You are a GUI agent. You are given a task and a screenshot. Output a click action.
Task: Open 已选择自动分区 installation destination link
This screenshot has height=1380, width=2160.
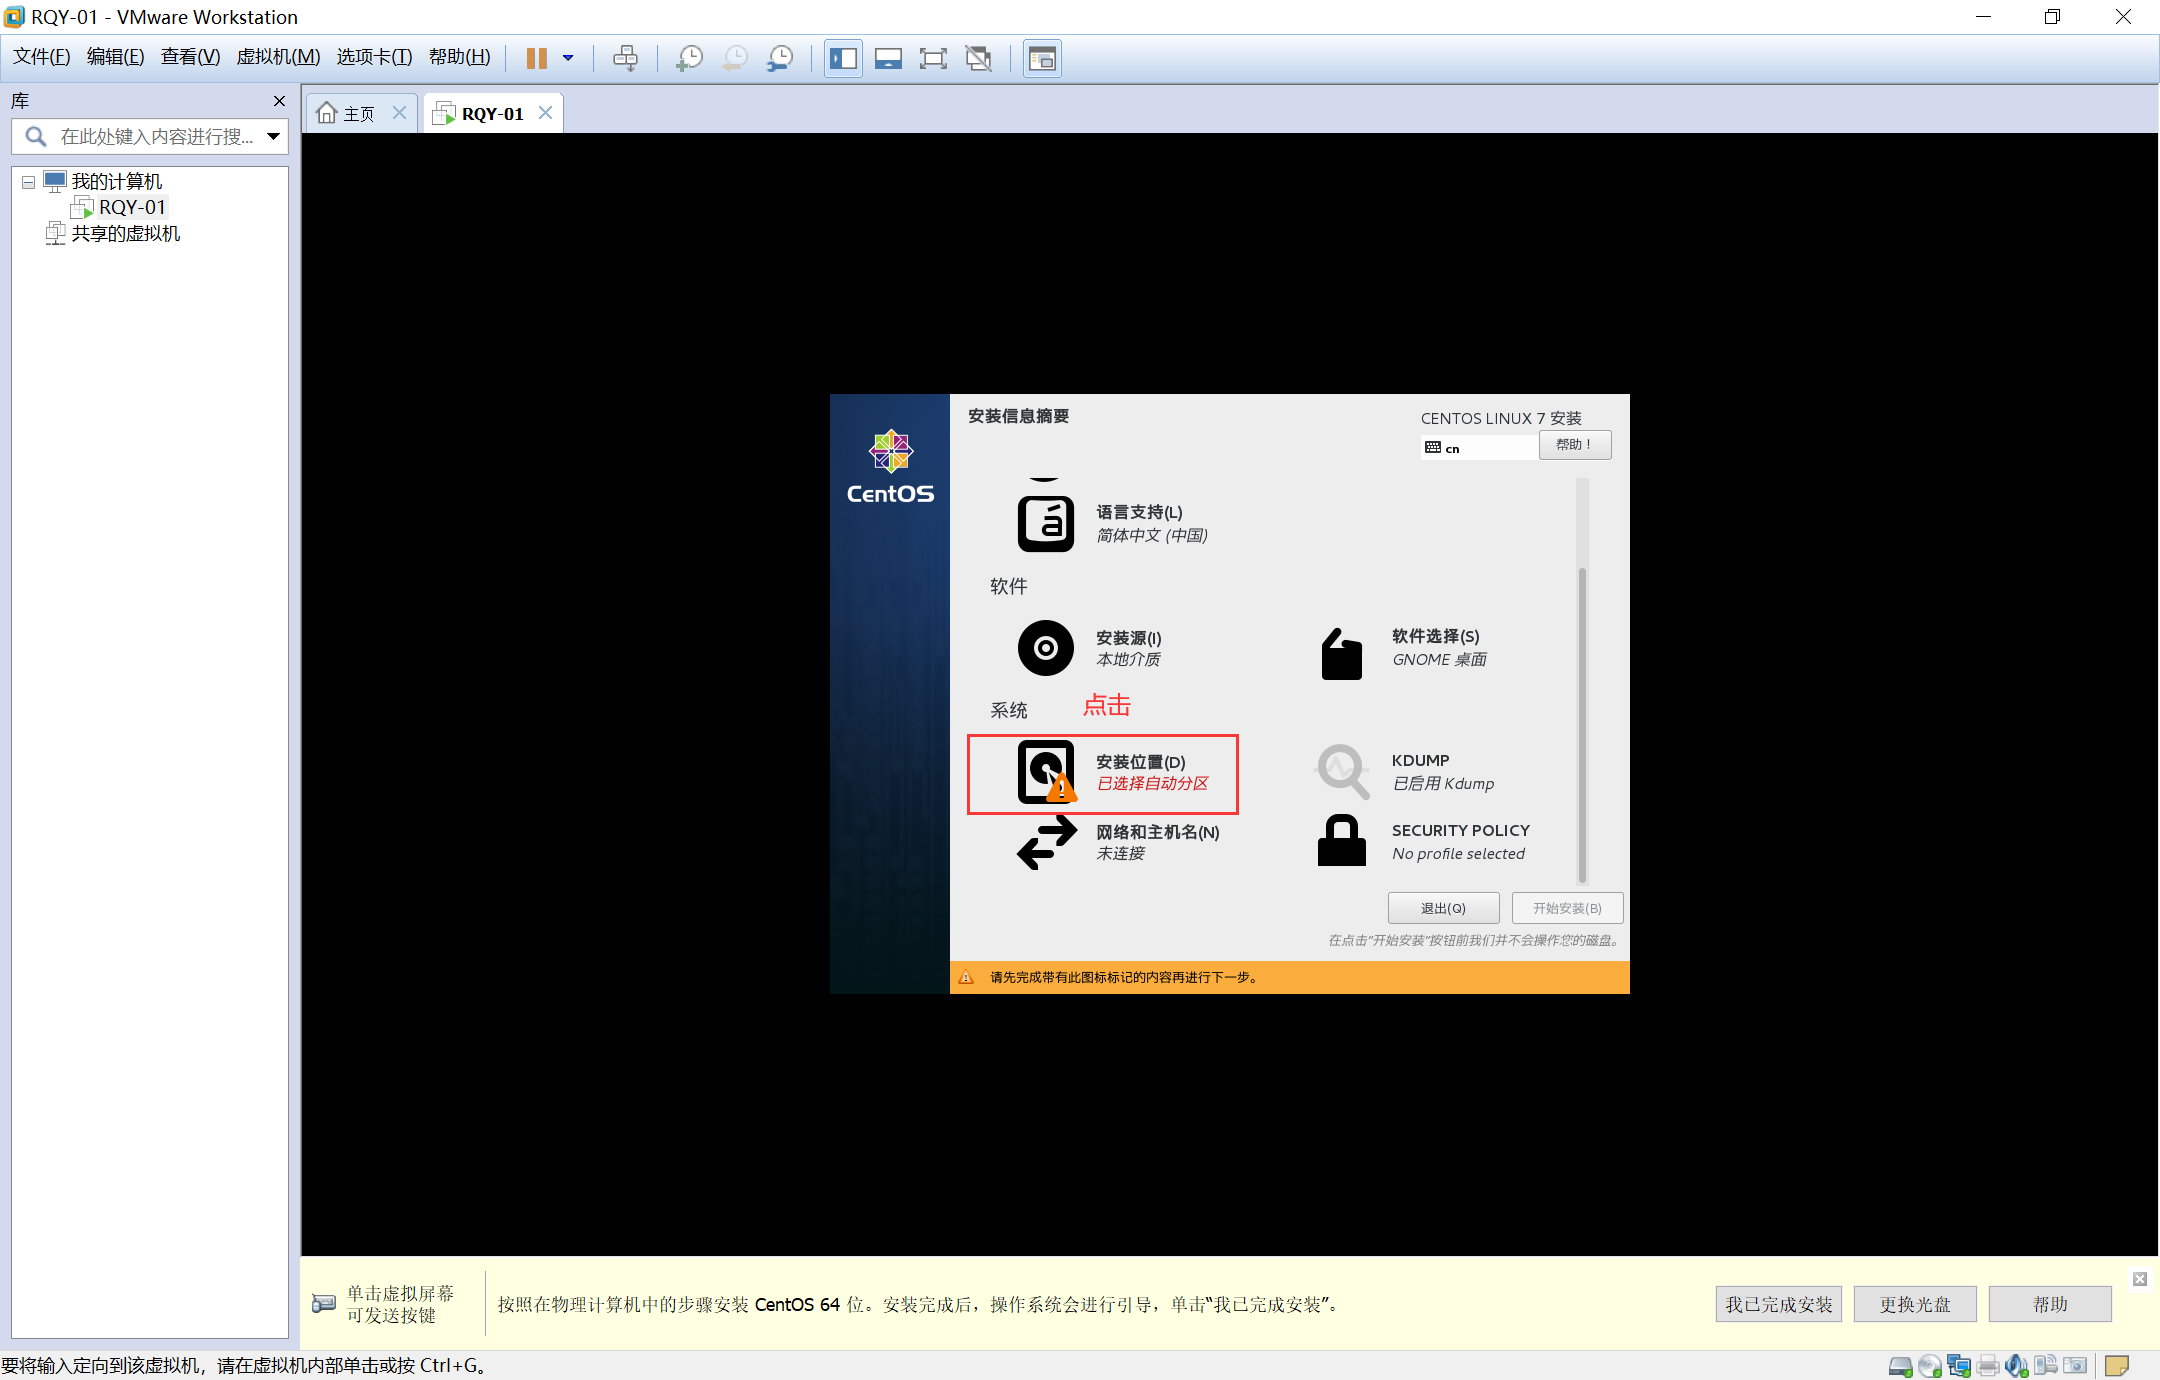[x=1153, y=784]
